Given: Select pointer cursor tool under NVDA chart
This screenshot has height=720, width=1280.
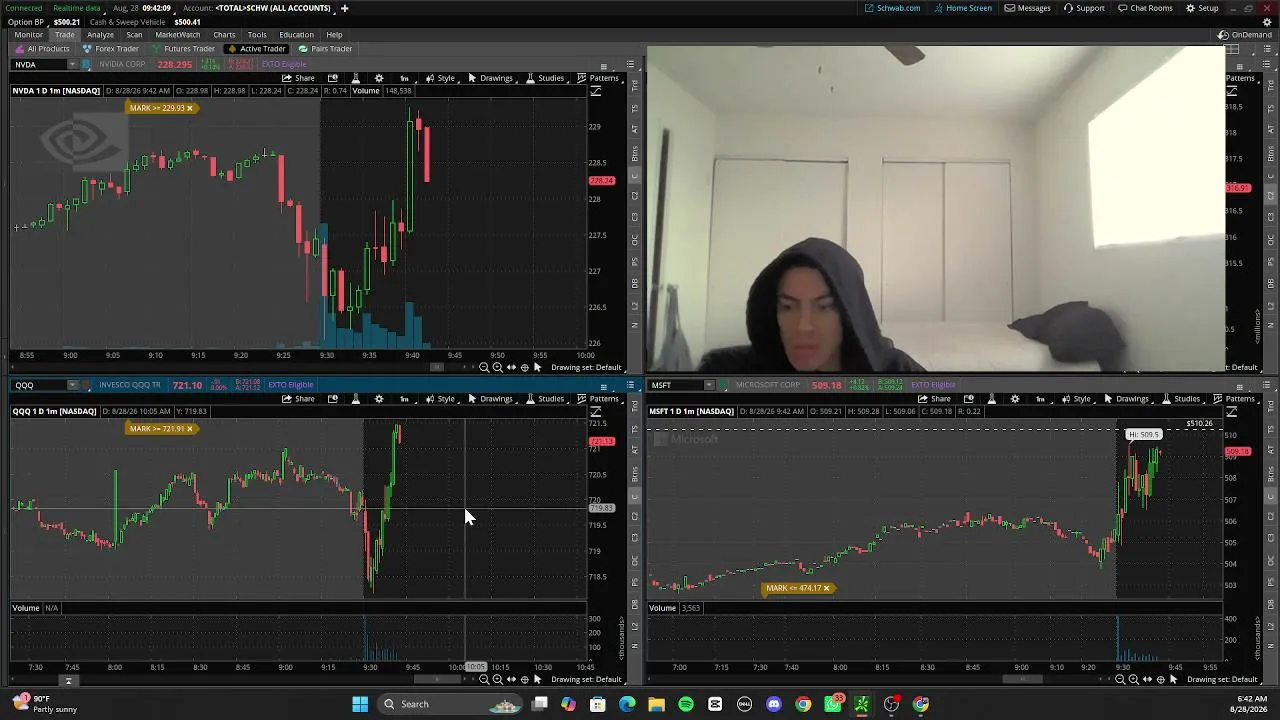Looking at the screenshot, I should [538, 367].
